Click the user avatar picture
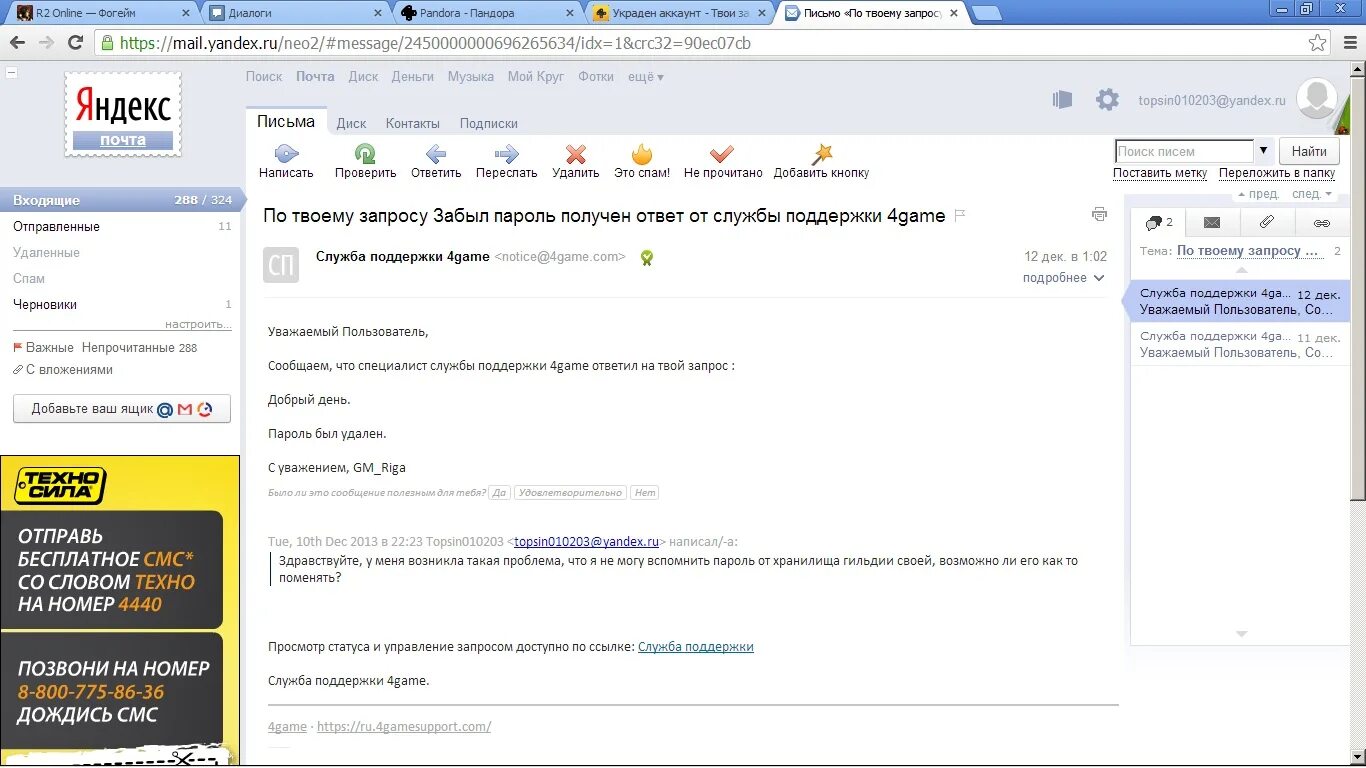1366x768 pixels. click(1317, 98)
